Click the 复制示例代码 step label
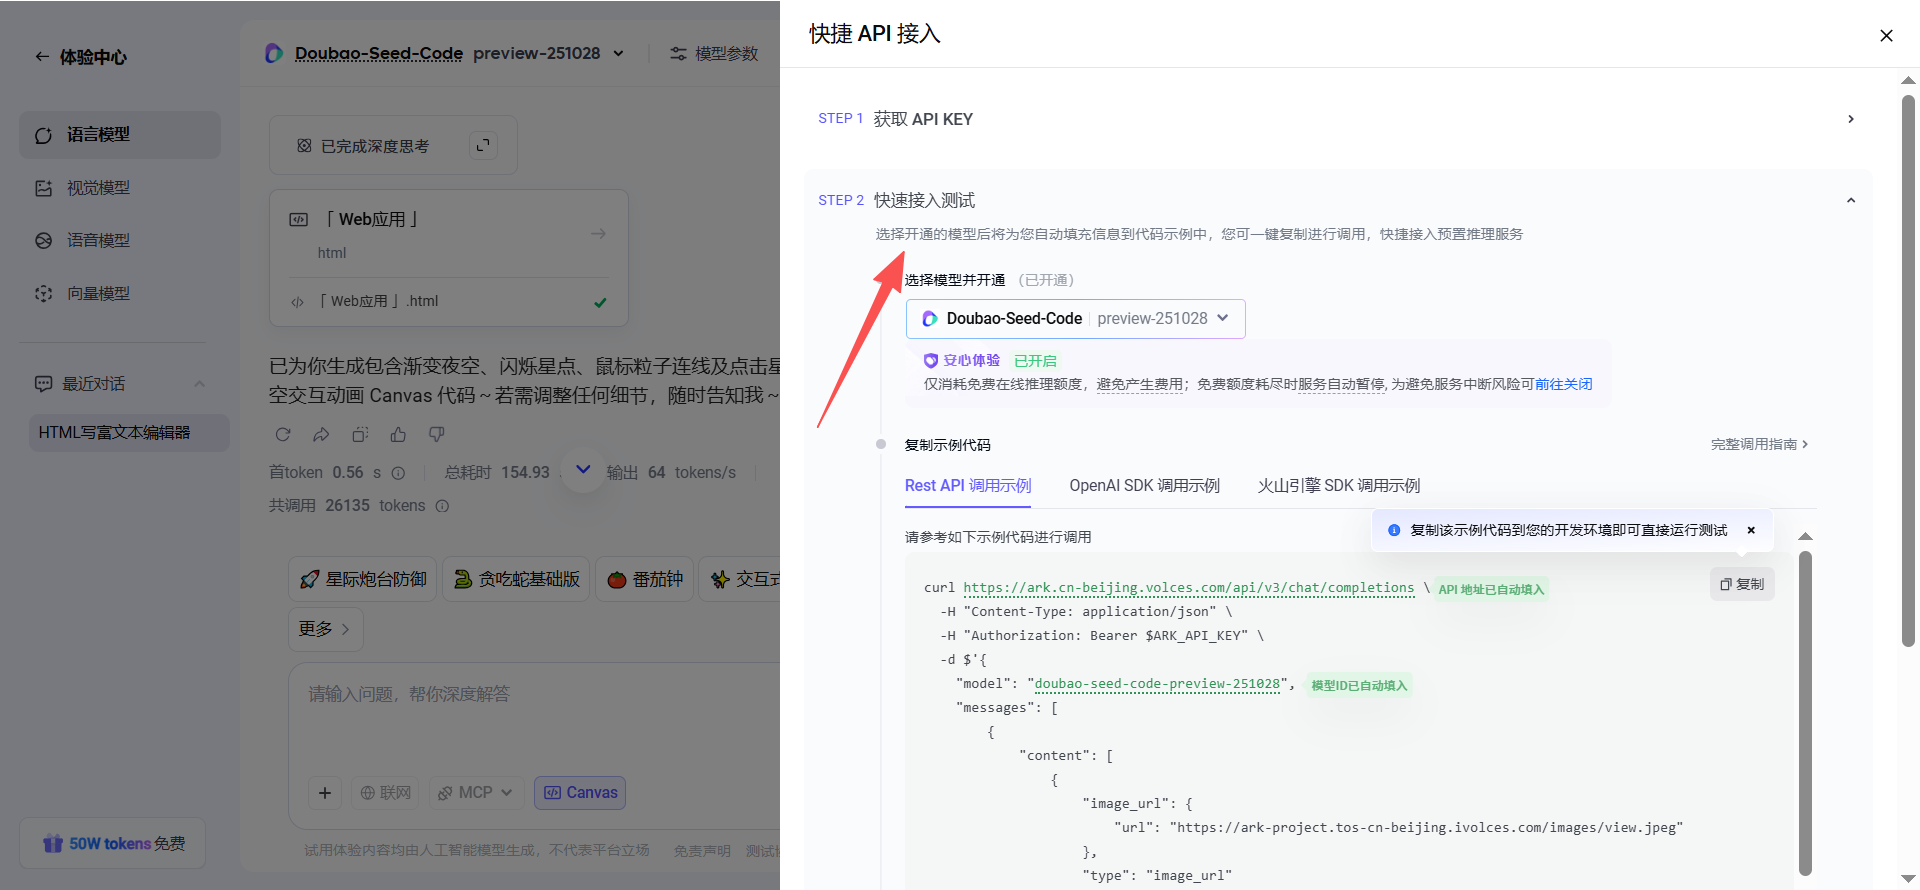The width and height of the screenshot is (1920, 890). pos(948,445)
